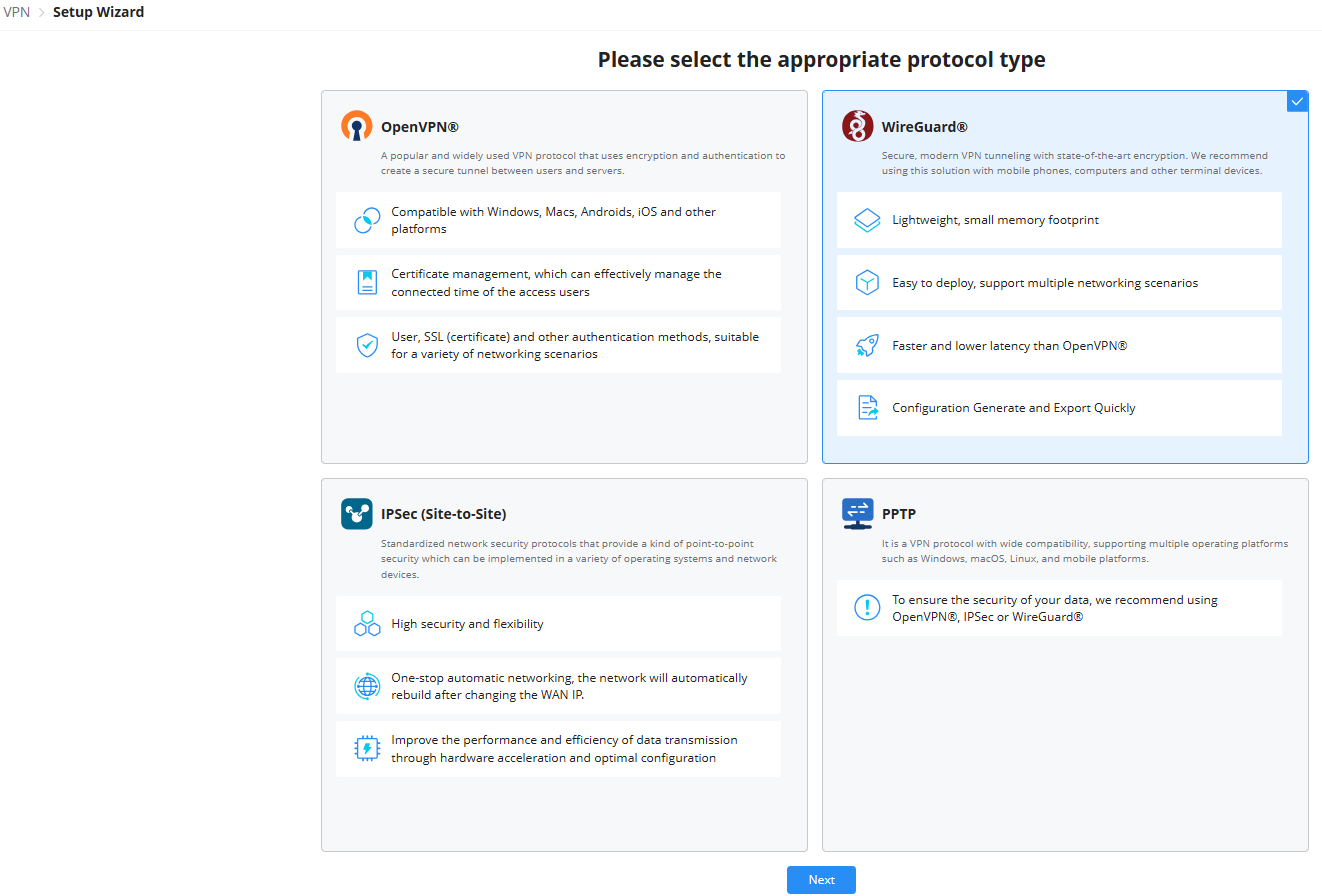Go back to VPN in breadcrumb
The image size is (1322, 896).
(17, 12)
